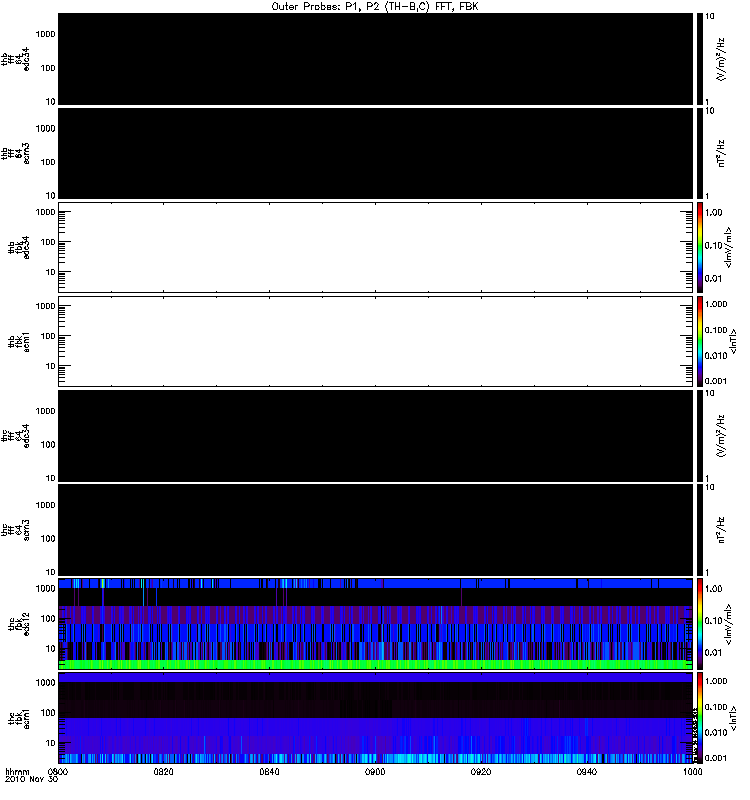Click the thc fff scm3 black color bar
The height and width of the screenshot is (800, 750).
point(700,530)
